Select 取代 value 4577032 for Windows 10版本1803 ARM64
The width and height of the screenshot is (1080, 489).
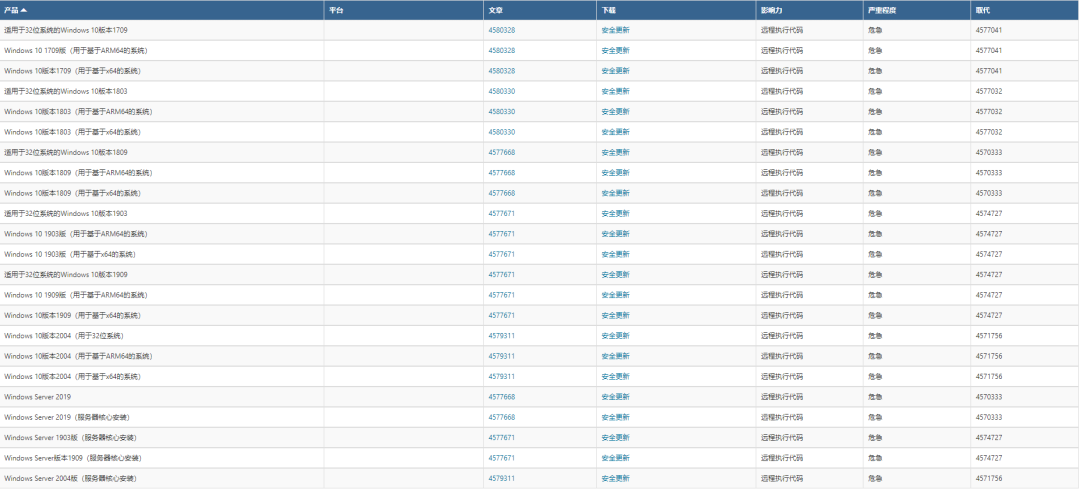[988, 112]
